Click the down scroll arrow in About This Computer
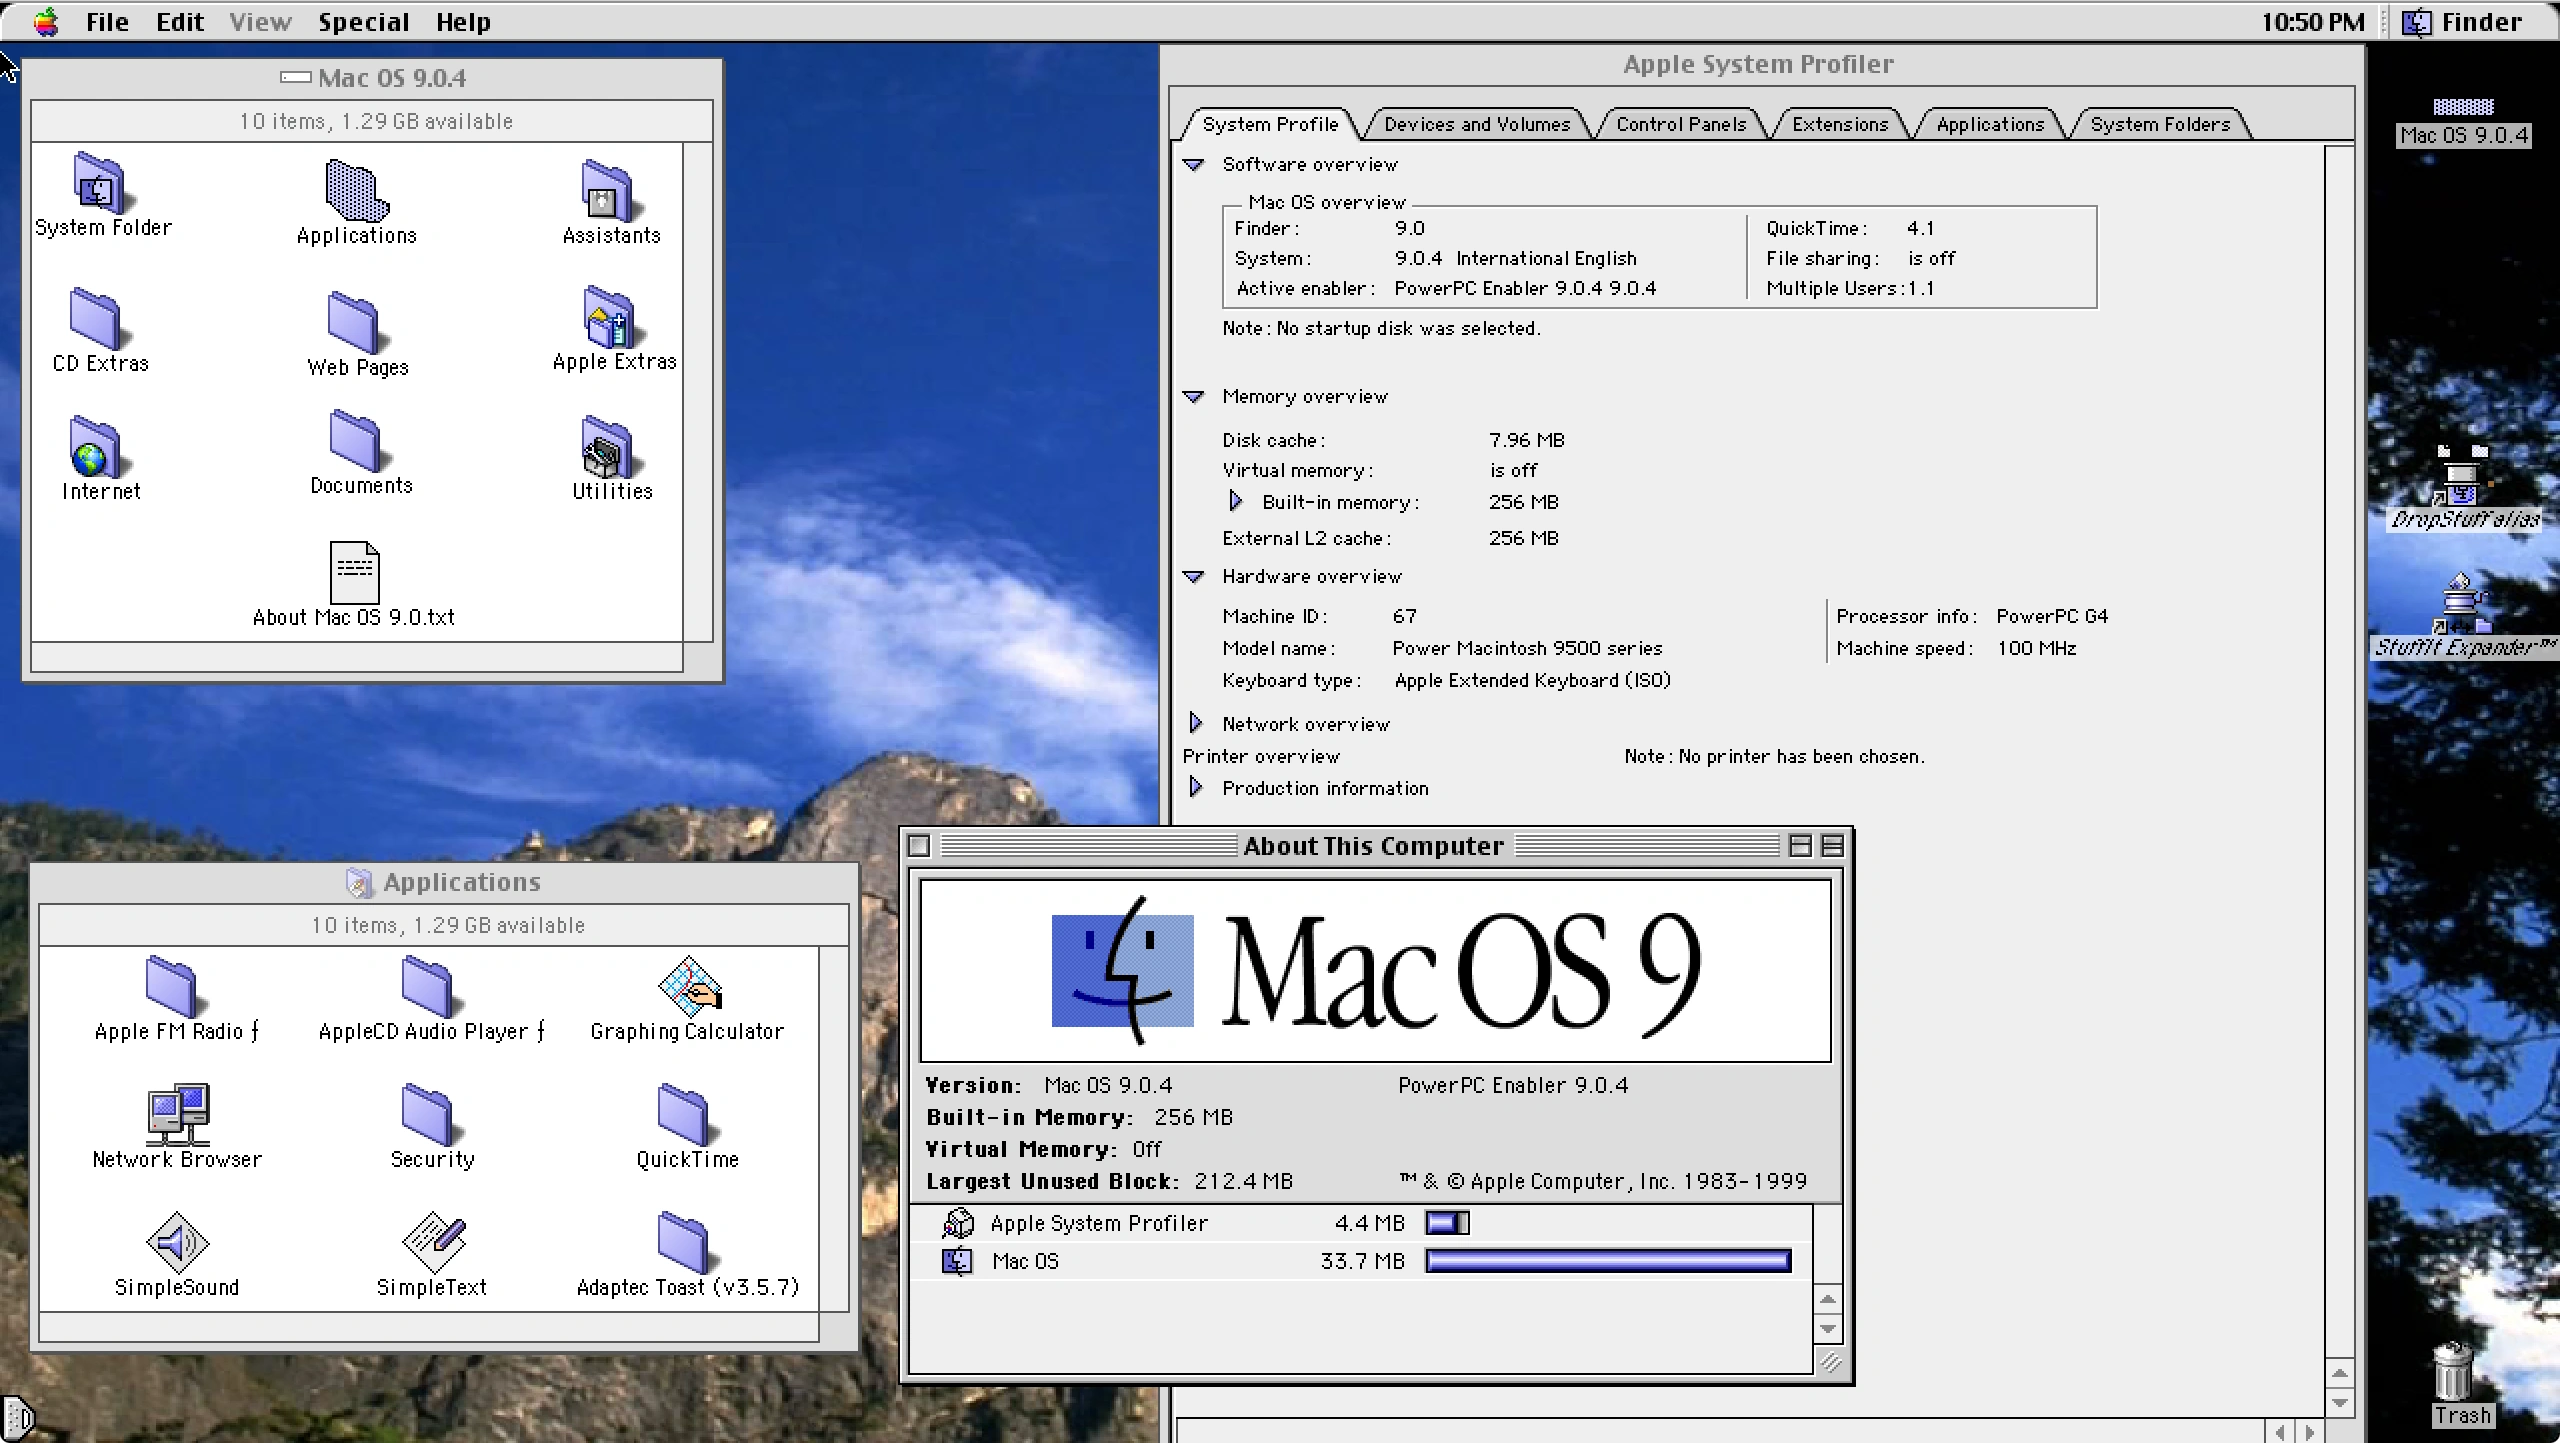The image size is (2560, 1443). (x=1829, y=1330)
